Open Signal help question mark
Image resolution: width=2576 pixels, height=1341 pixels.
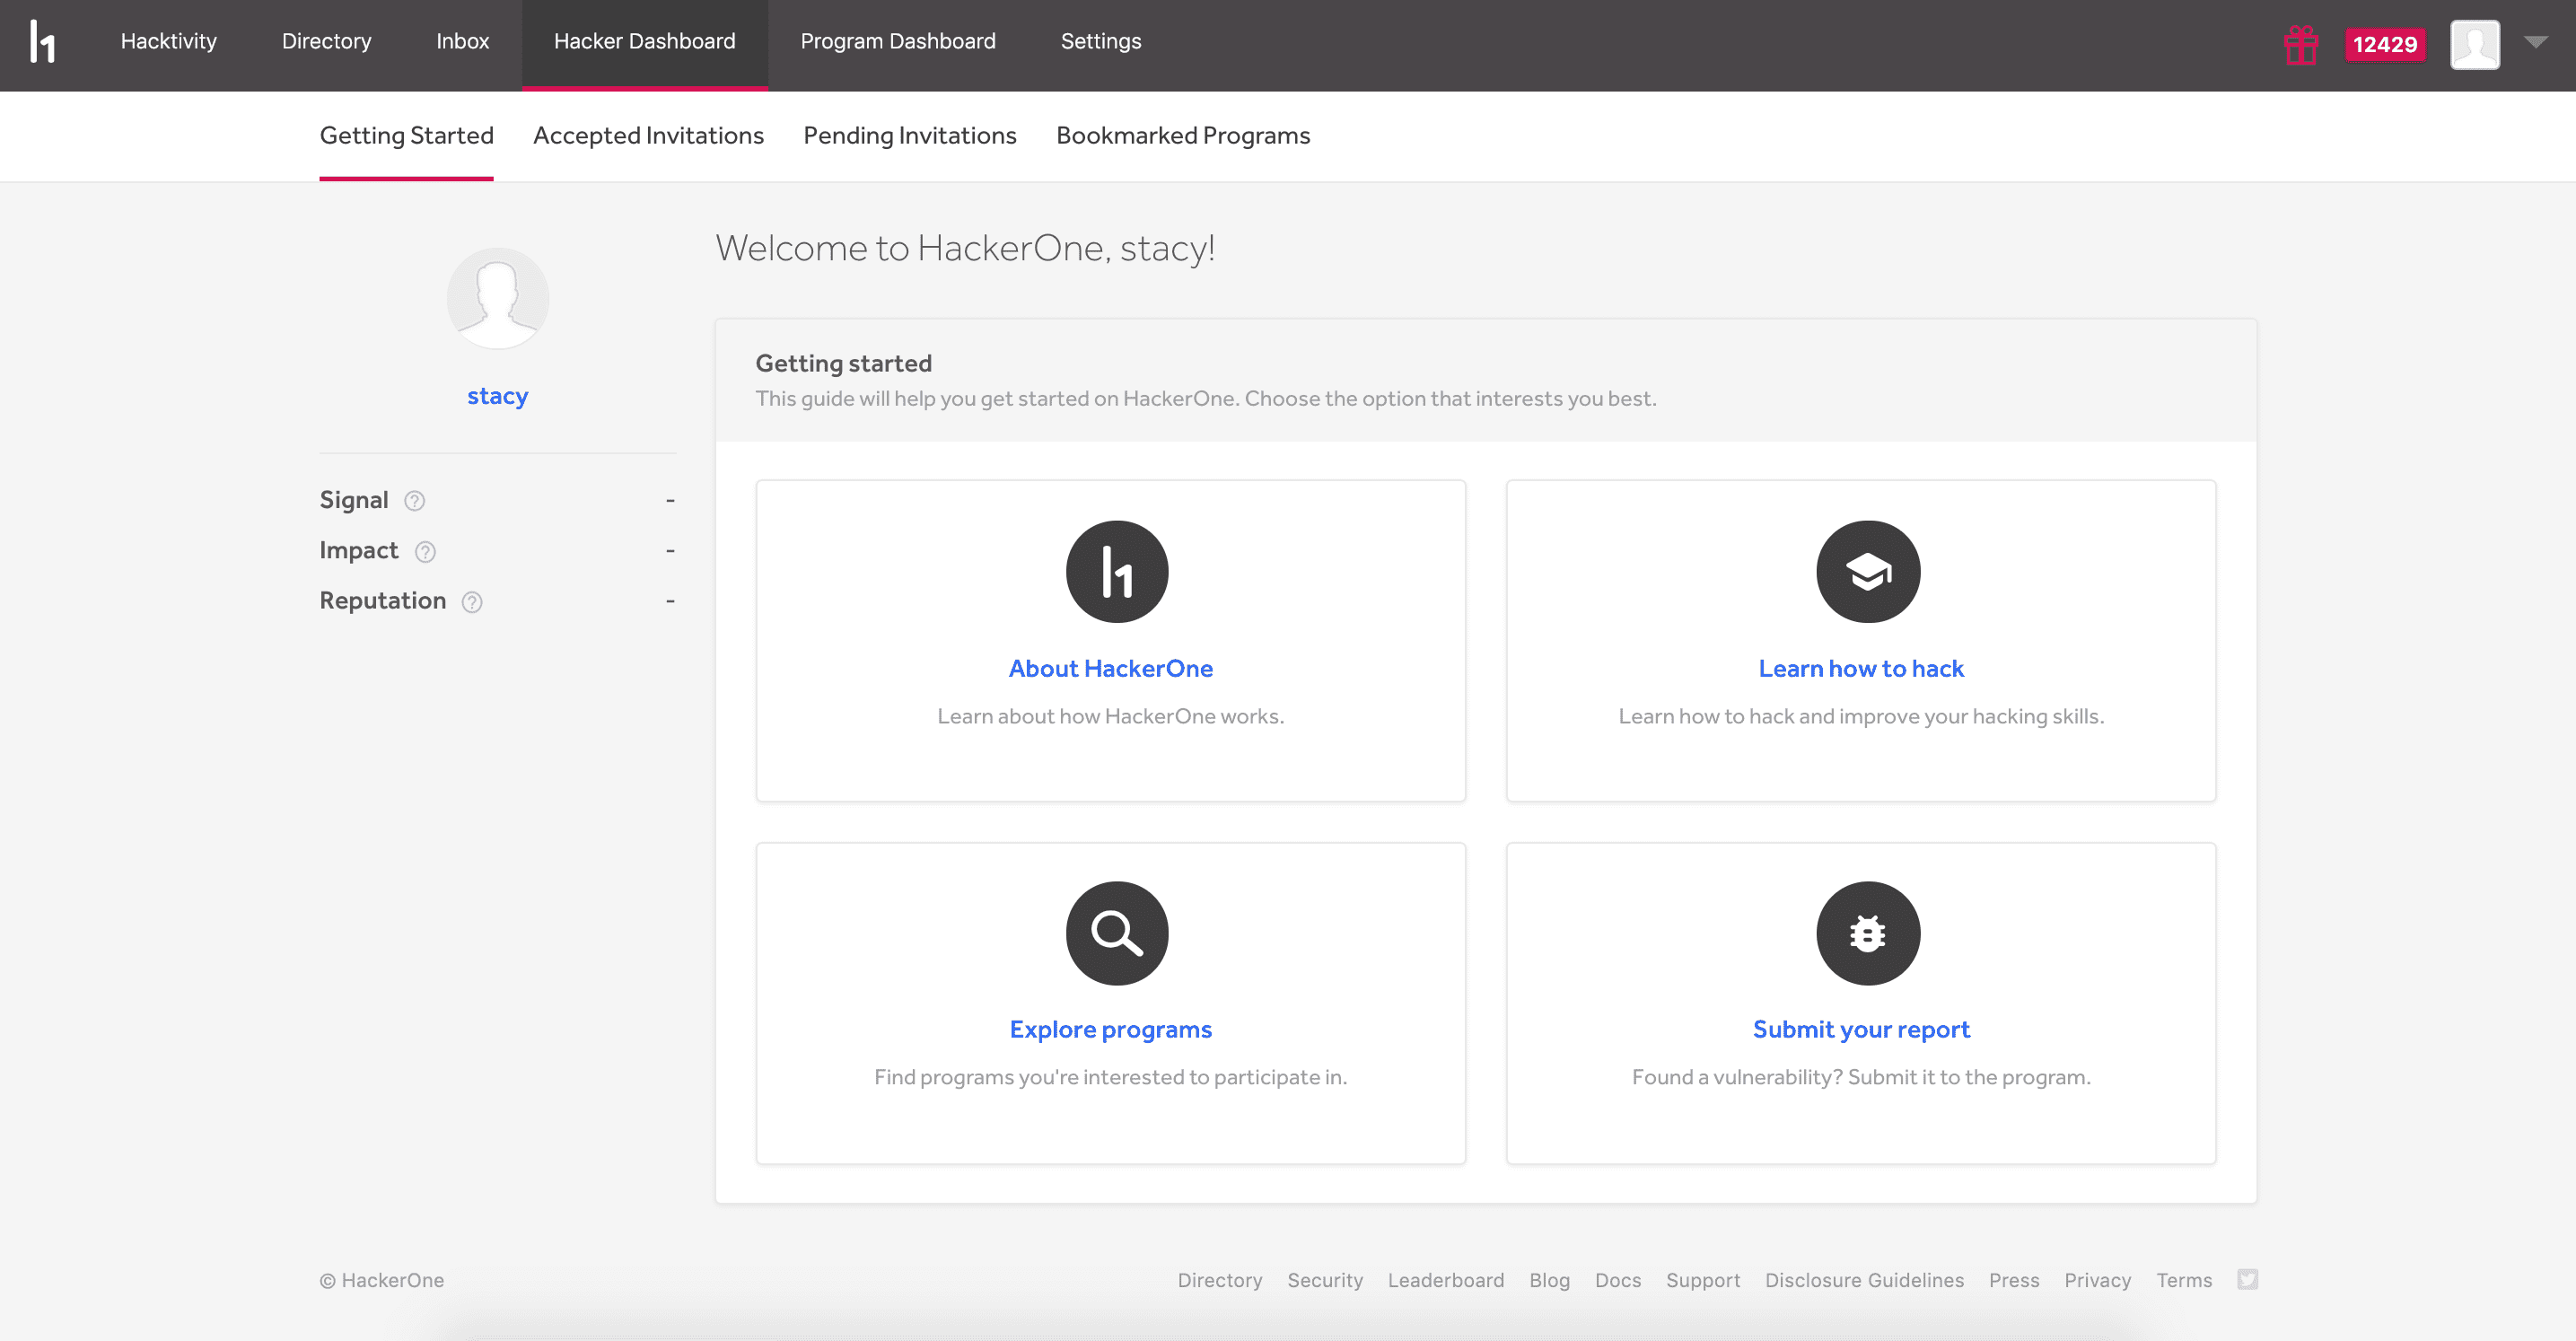(414, 501)
